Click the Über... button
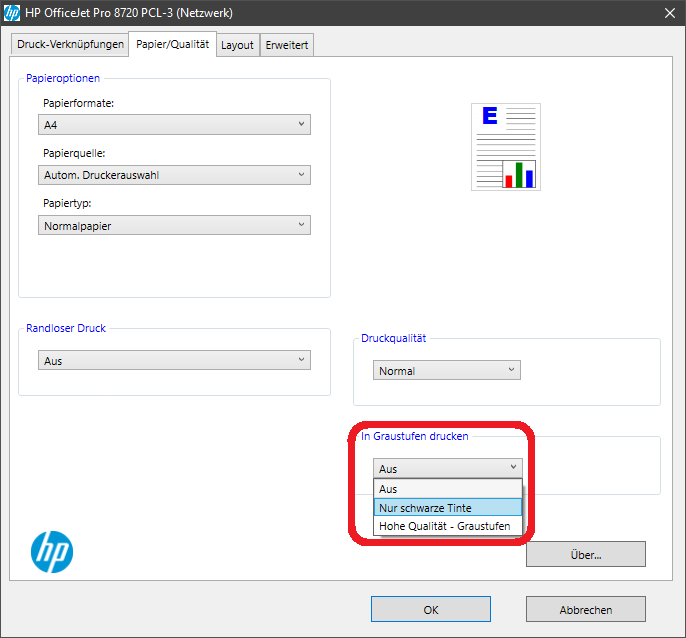Screen dimensions: 686x638 pyautogui.click(x=586, y=554)
